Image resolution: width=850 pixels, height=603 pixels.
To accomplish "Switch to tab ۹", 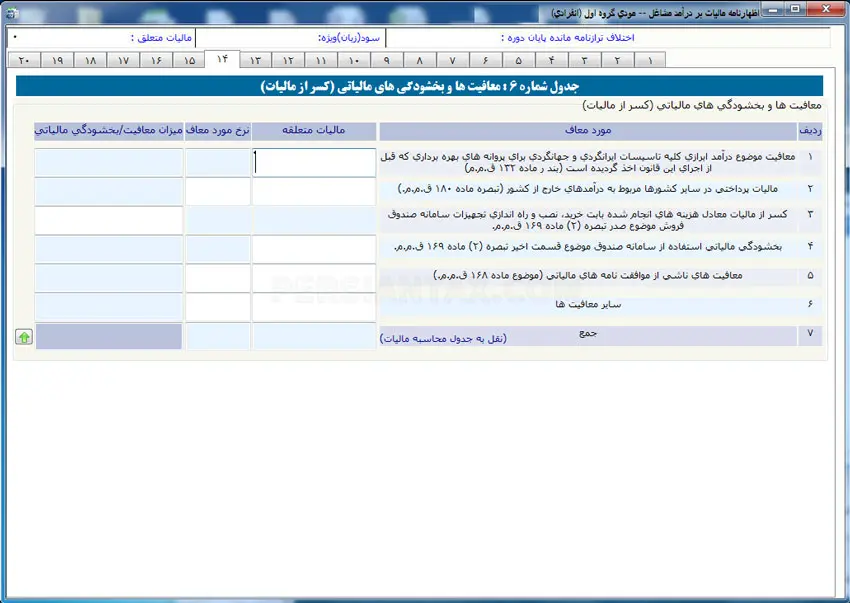I will click(x=387, y=60).
